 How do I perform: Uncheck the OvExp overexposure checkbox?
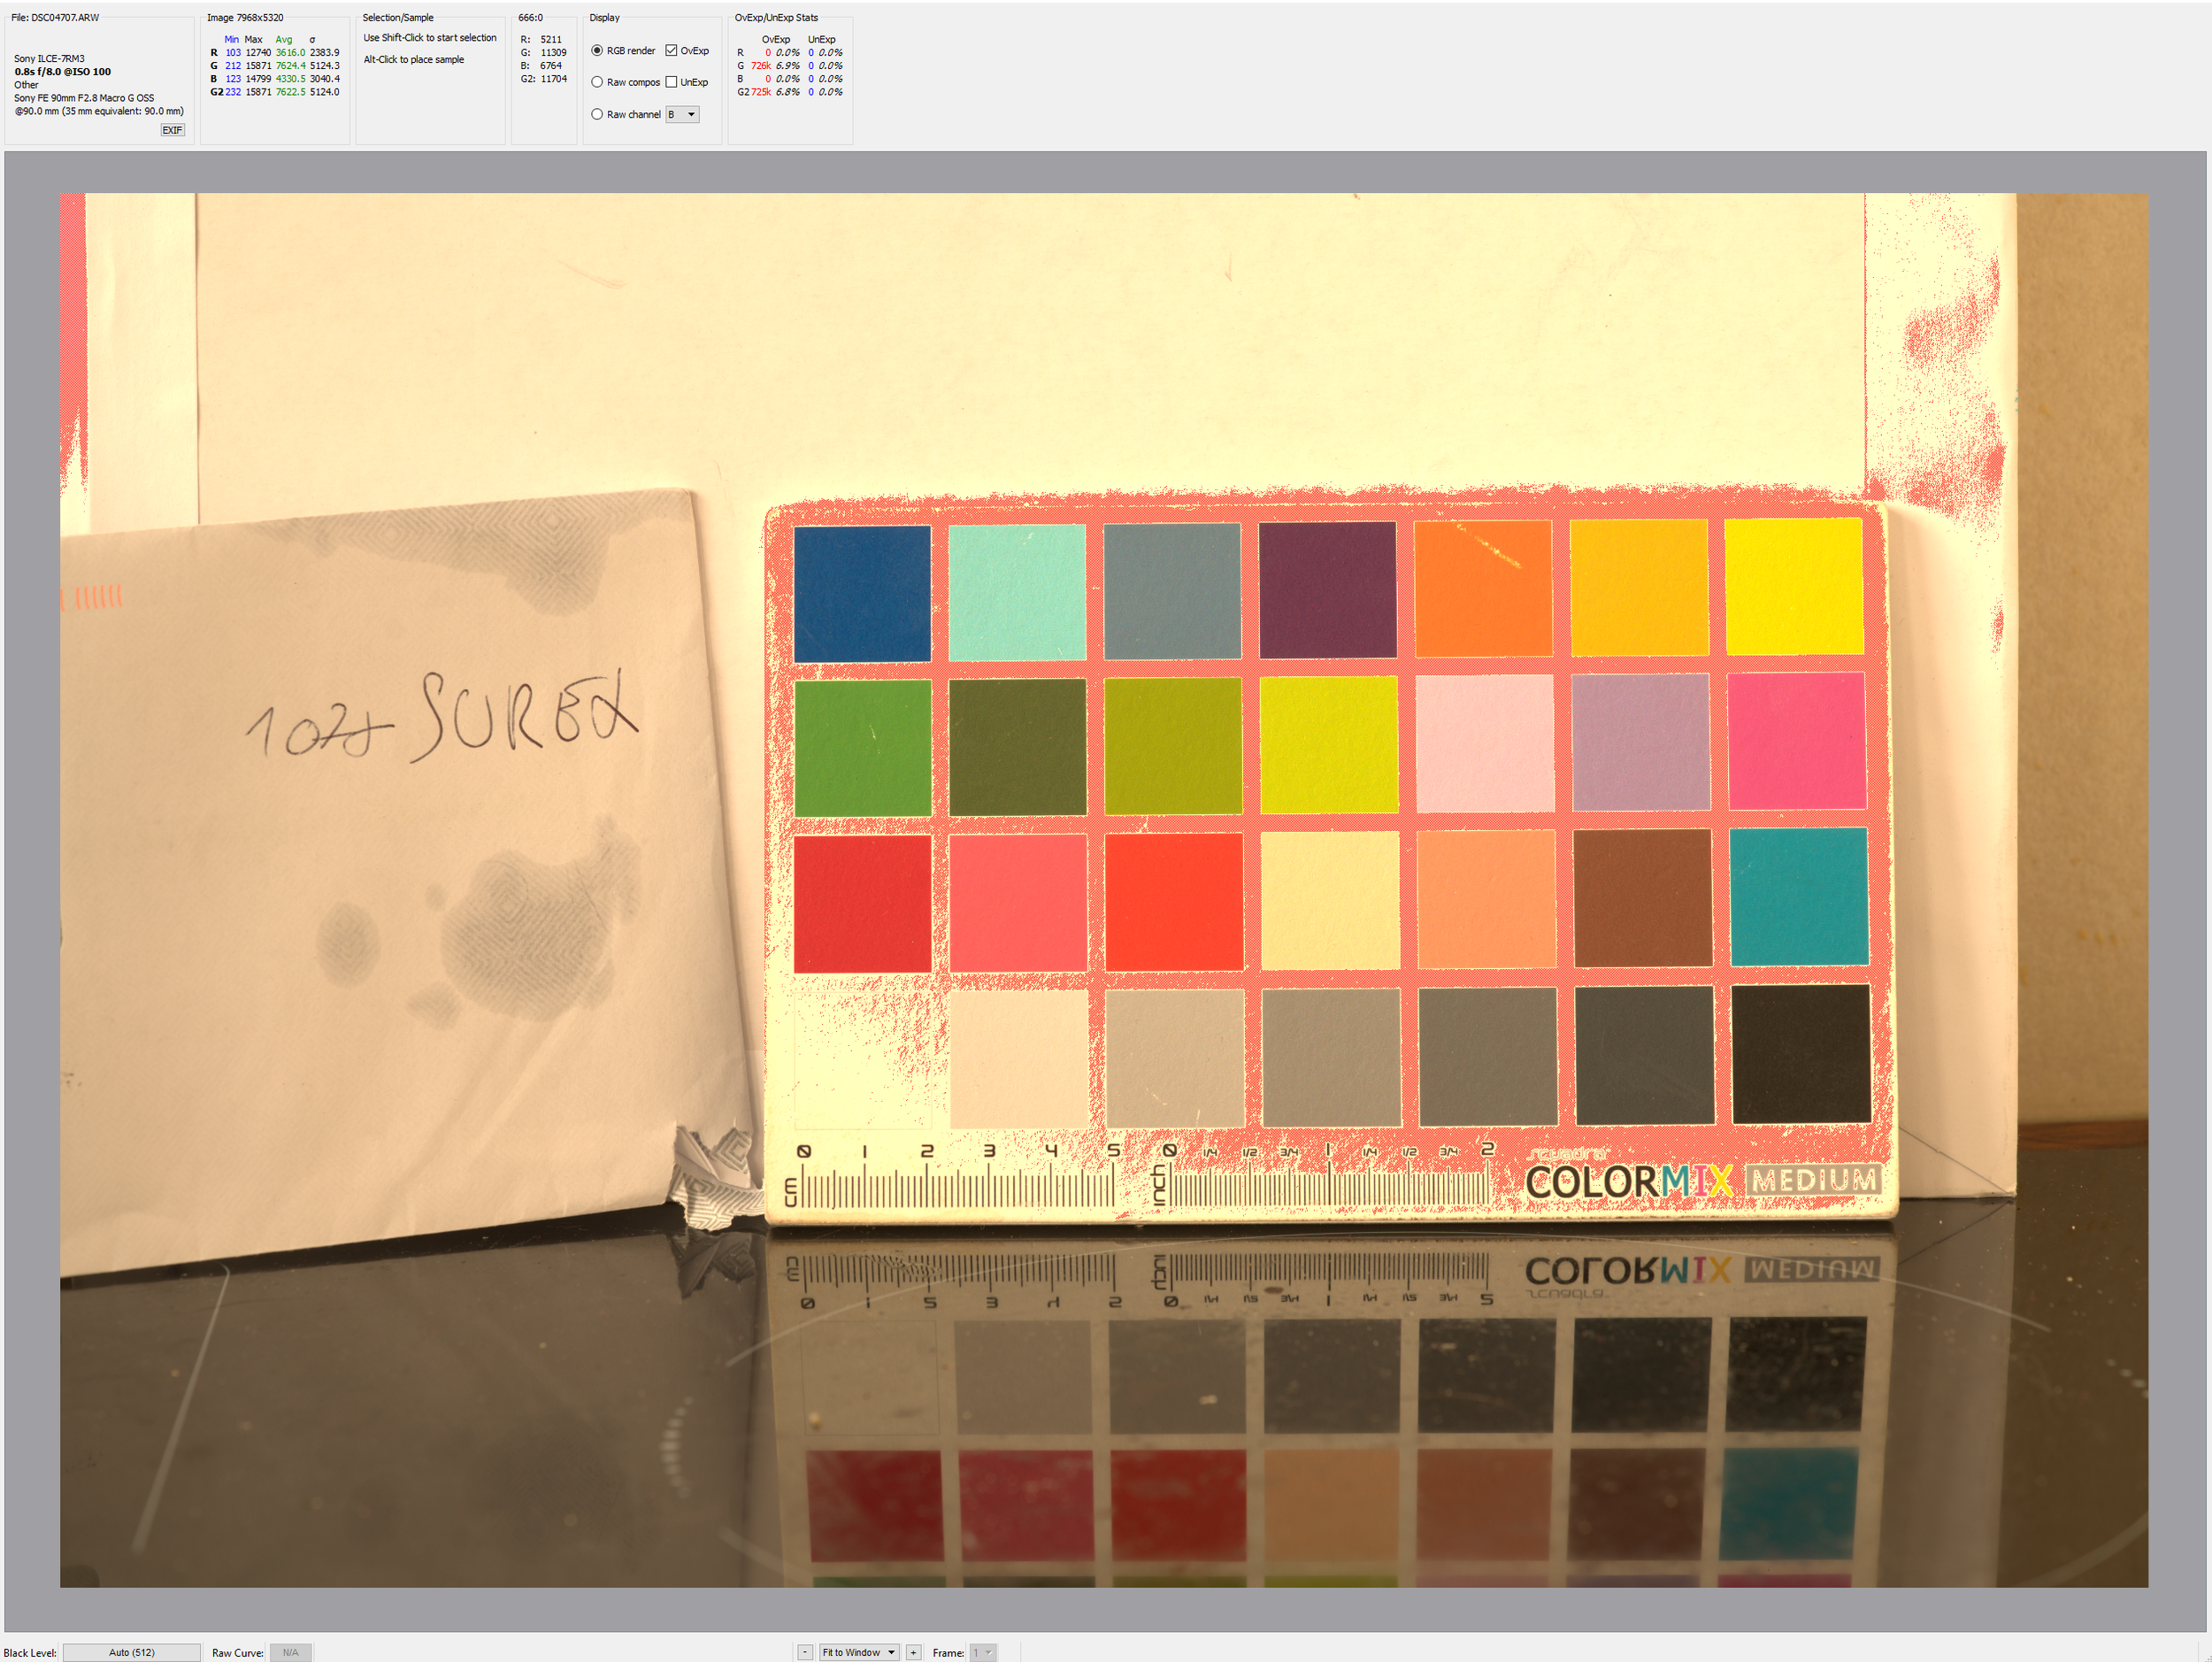(671, 50)
